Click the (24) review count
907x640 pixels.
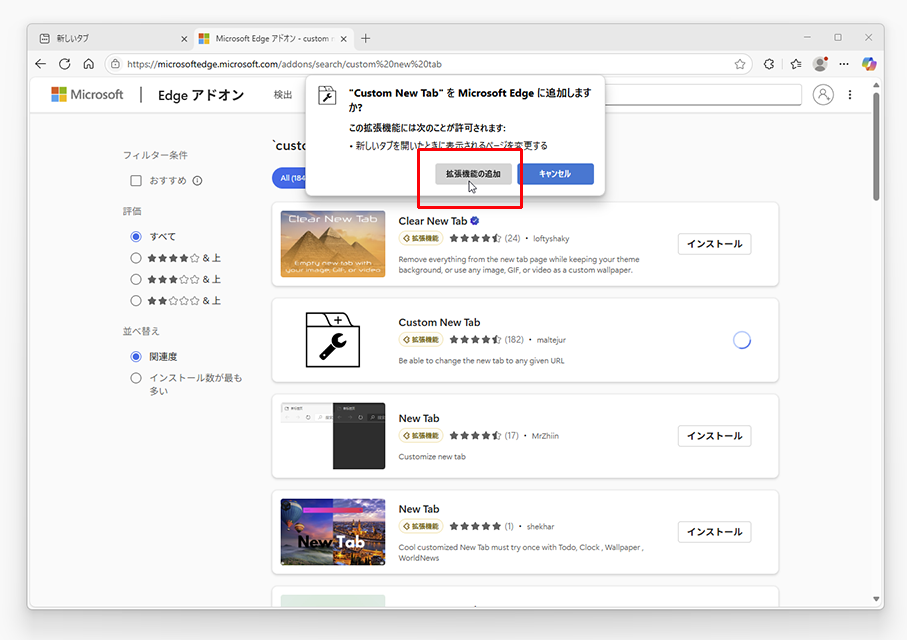tap(512, 238)
